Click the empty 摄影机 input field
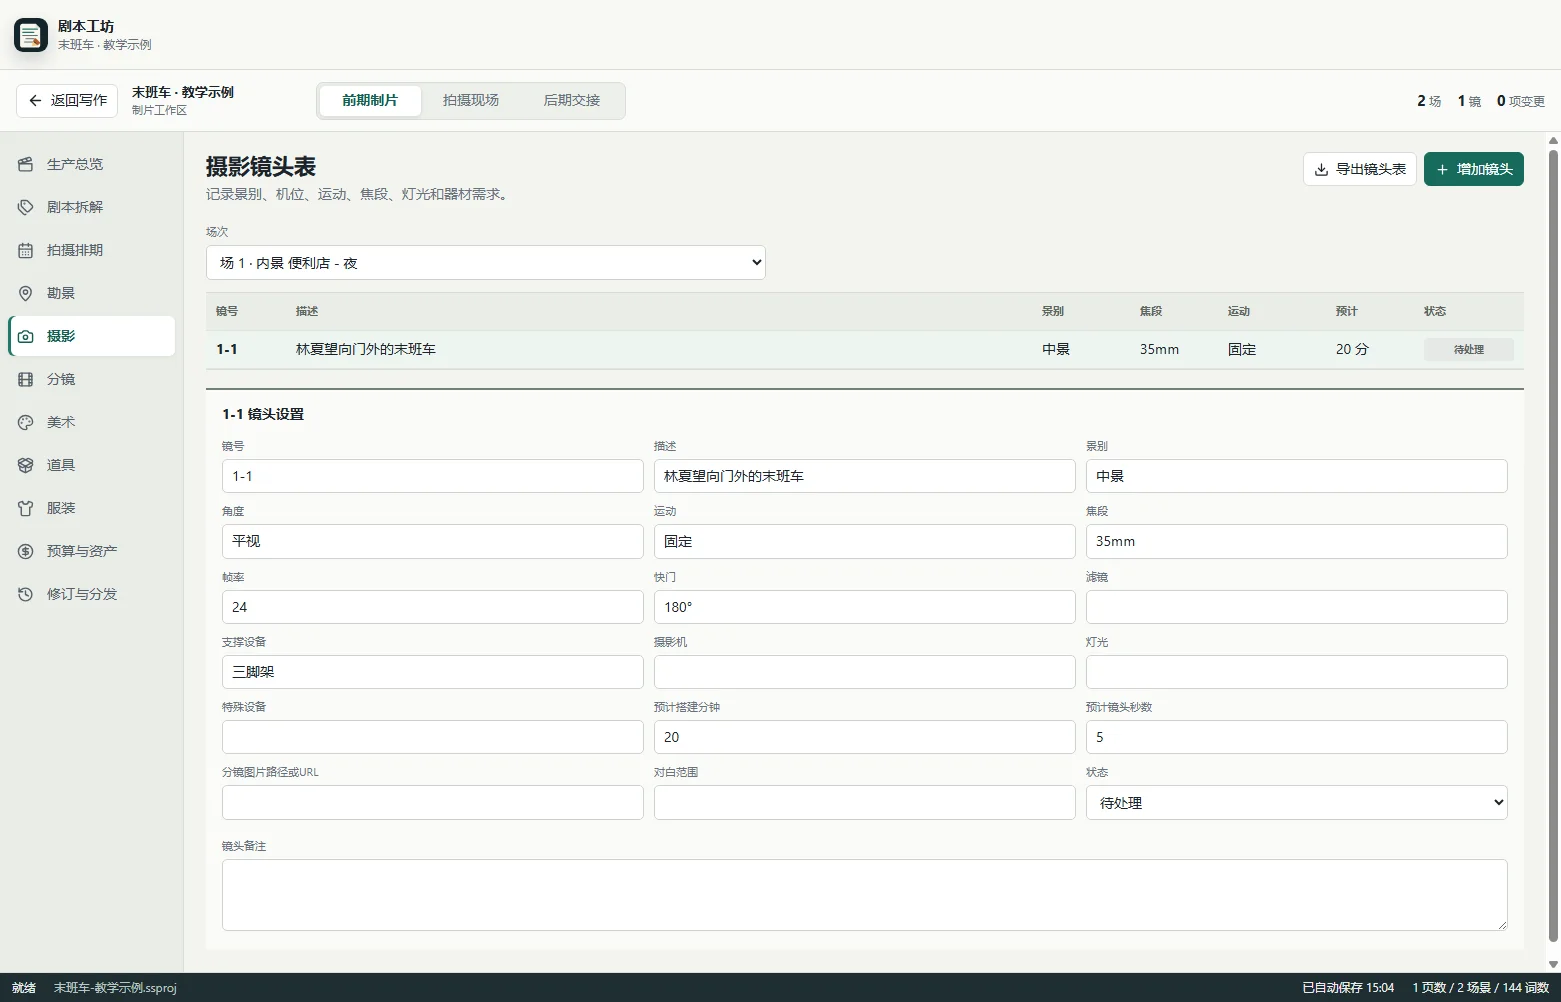The height and width of the screenshot is (1002, 1561). (x=865, y=672)
